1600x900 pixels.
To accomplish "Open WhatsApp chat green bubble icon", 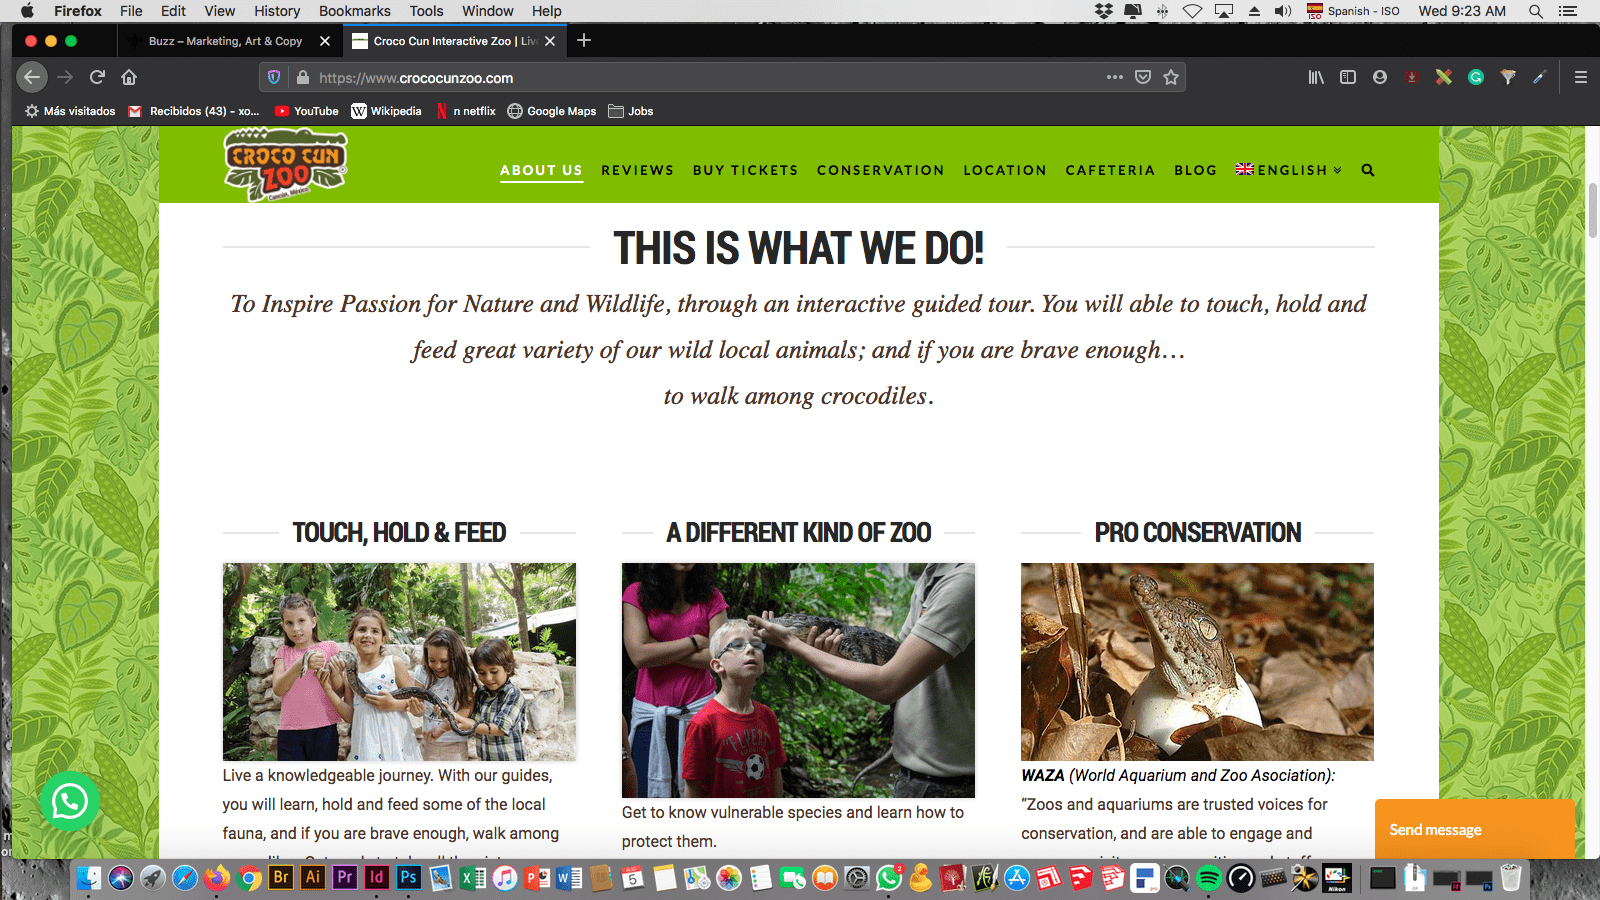I will click(70, 801).
